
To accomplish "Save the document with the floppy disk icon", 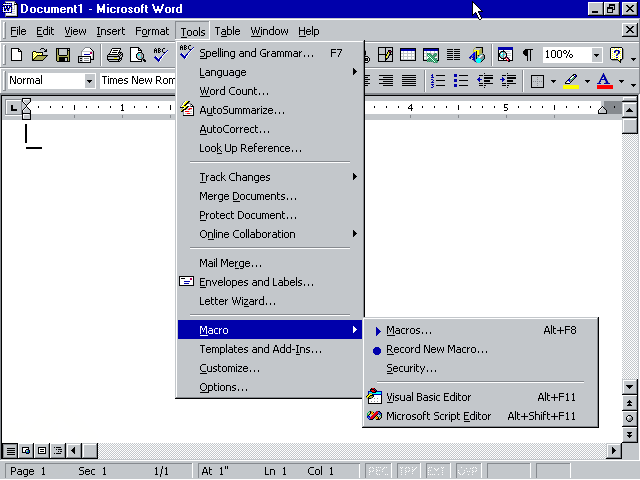I will coord(63,55).
